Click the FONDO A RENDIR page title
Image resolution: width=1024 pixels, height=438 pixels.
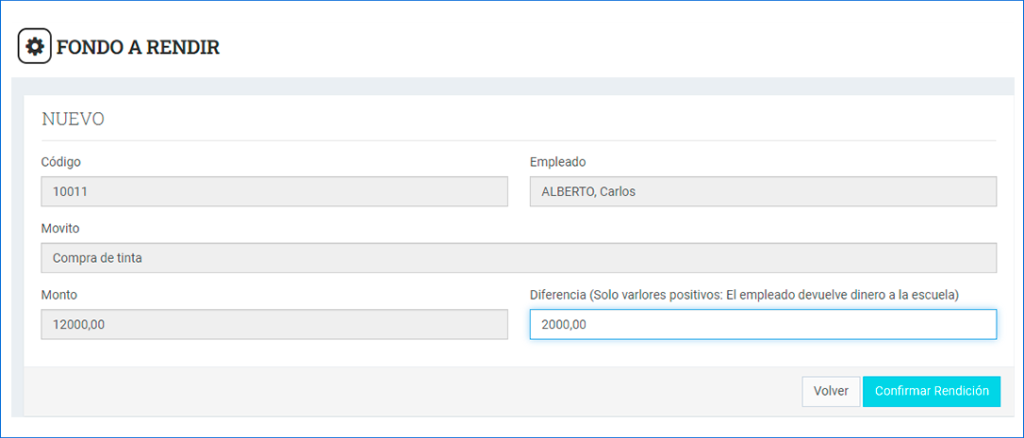click(x=138, y=47)
